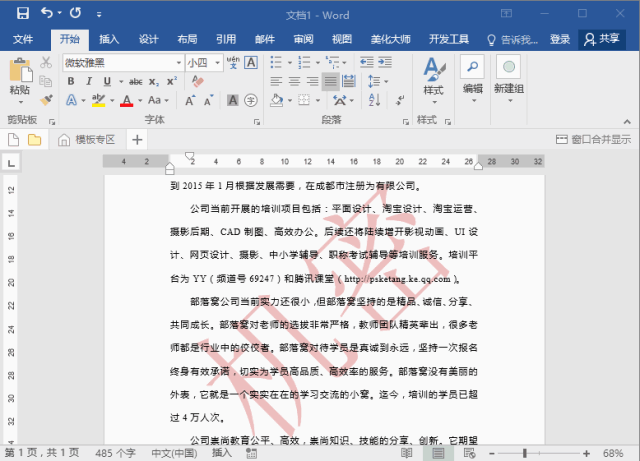Open 模板专区 template zone

point(87,140)
